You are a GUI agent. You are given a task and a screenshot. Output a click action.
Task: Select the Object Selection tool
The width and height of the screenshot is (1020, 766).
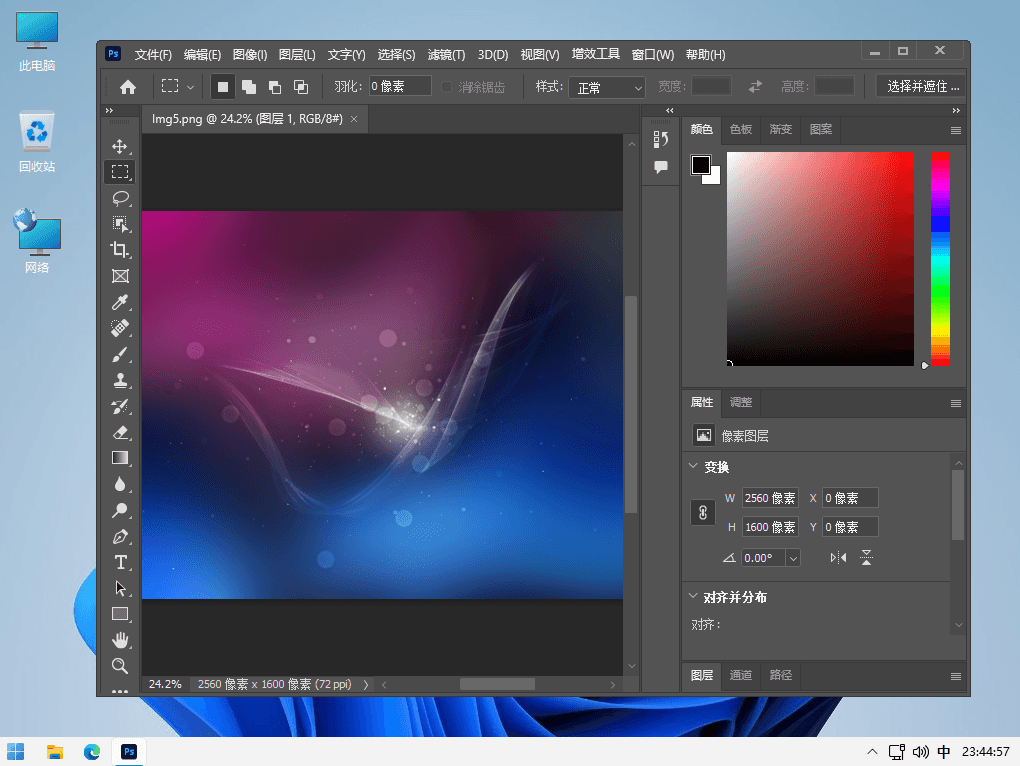point(120,224)
